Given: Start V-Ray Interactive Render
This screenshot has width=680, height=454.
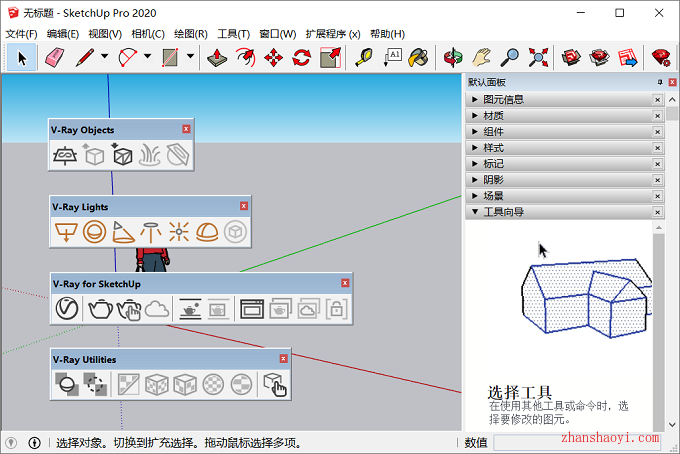Looking at the screenshot, I should [129, 309].
